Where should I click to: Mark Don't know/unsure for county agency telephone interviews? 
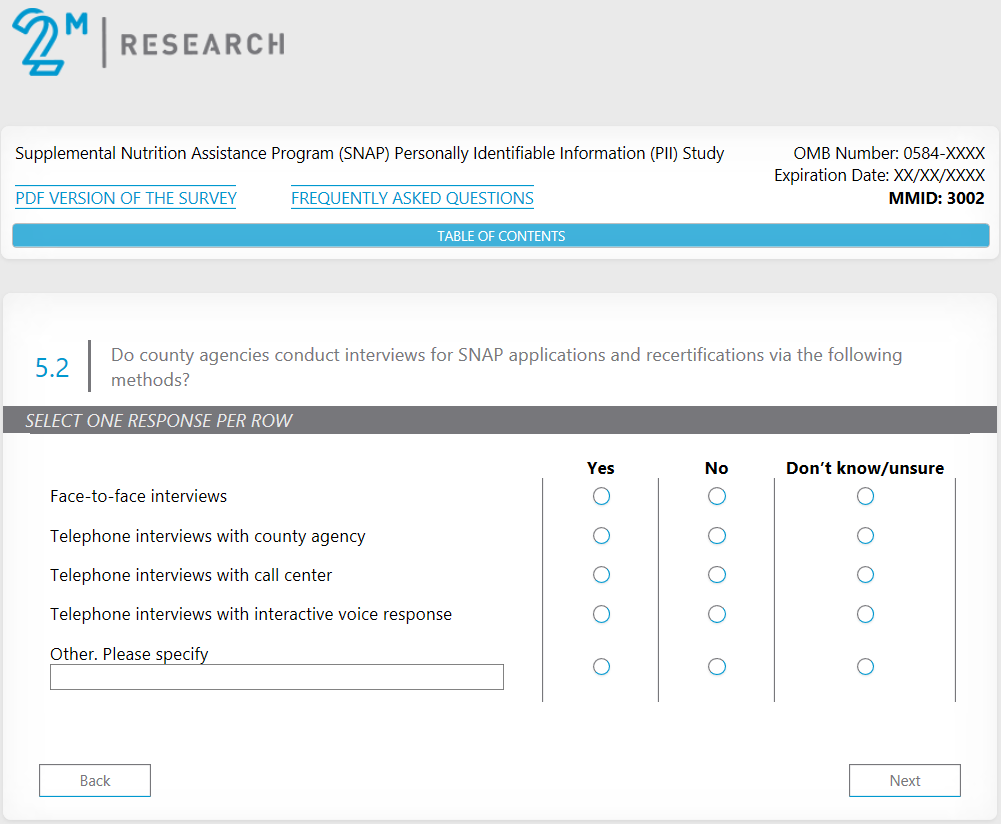(x=865, y=536)
